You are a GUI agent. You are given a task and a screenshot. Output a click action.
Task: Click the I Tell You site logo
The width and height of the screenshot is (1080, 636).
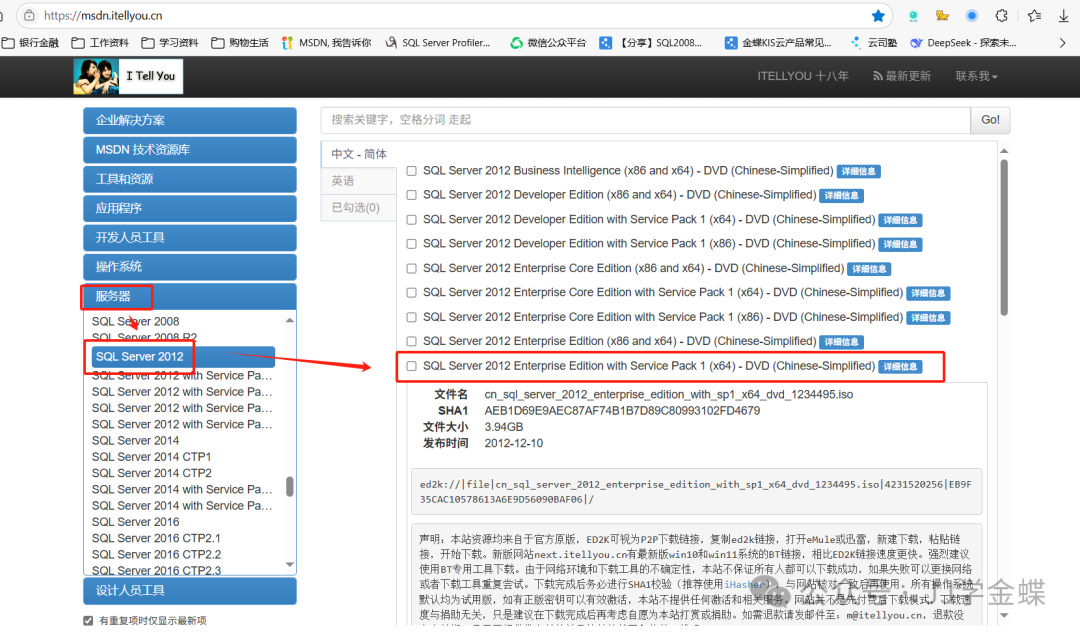[128, 76]
